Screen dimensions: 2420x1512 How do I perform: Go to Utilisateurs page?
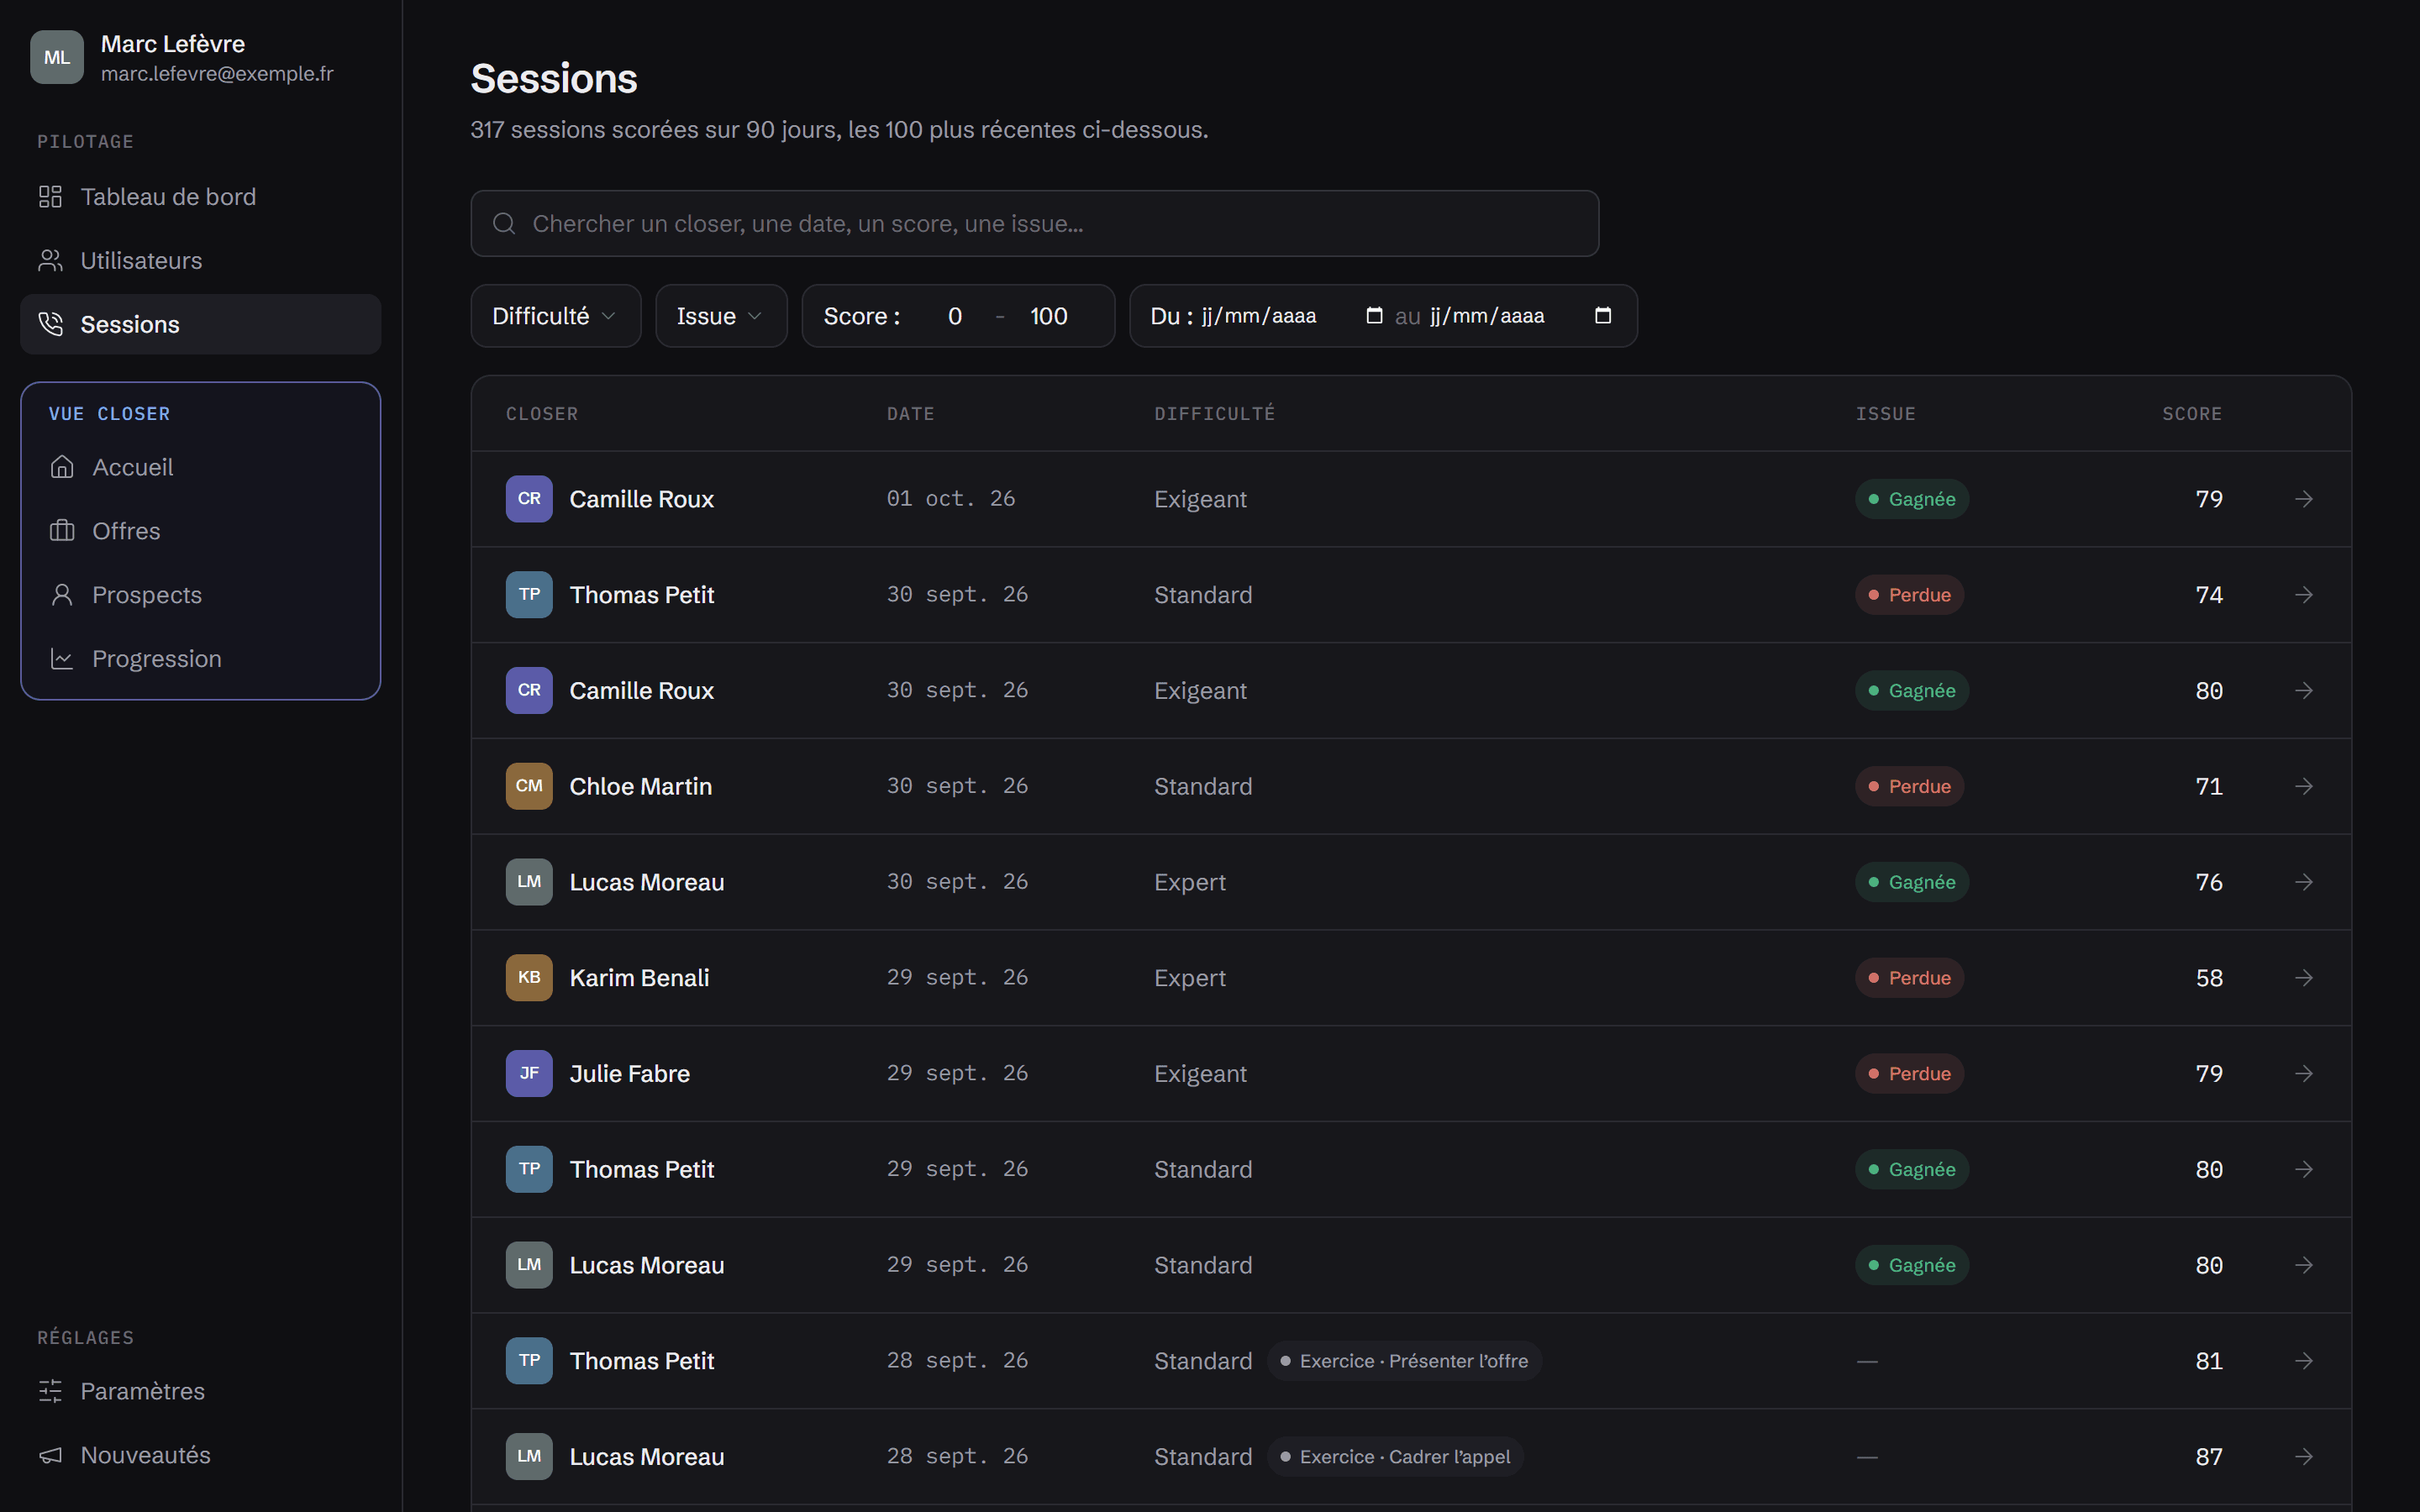(200, 261)
